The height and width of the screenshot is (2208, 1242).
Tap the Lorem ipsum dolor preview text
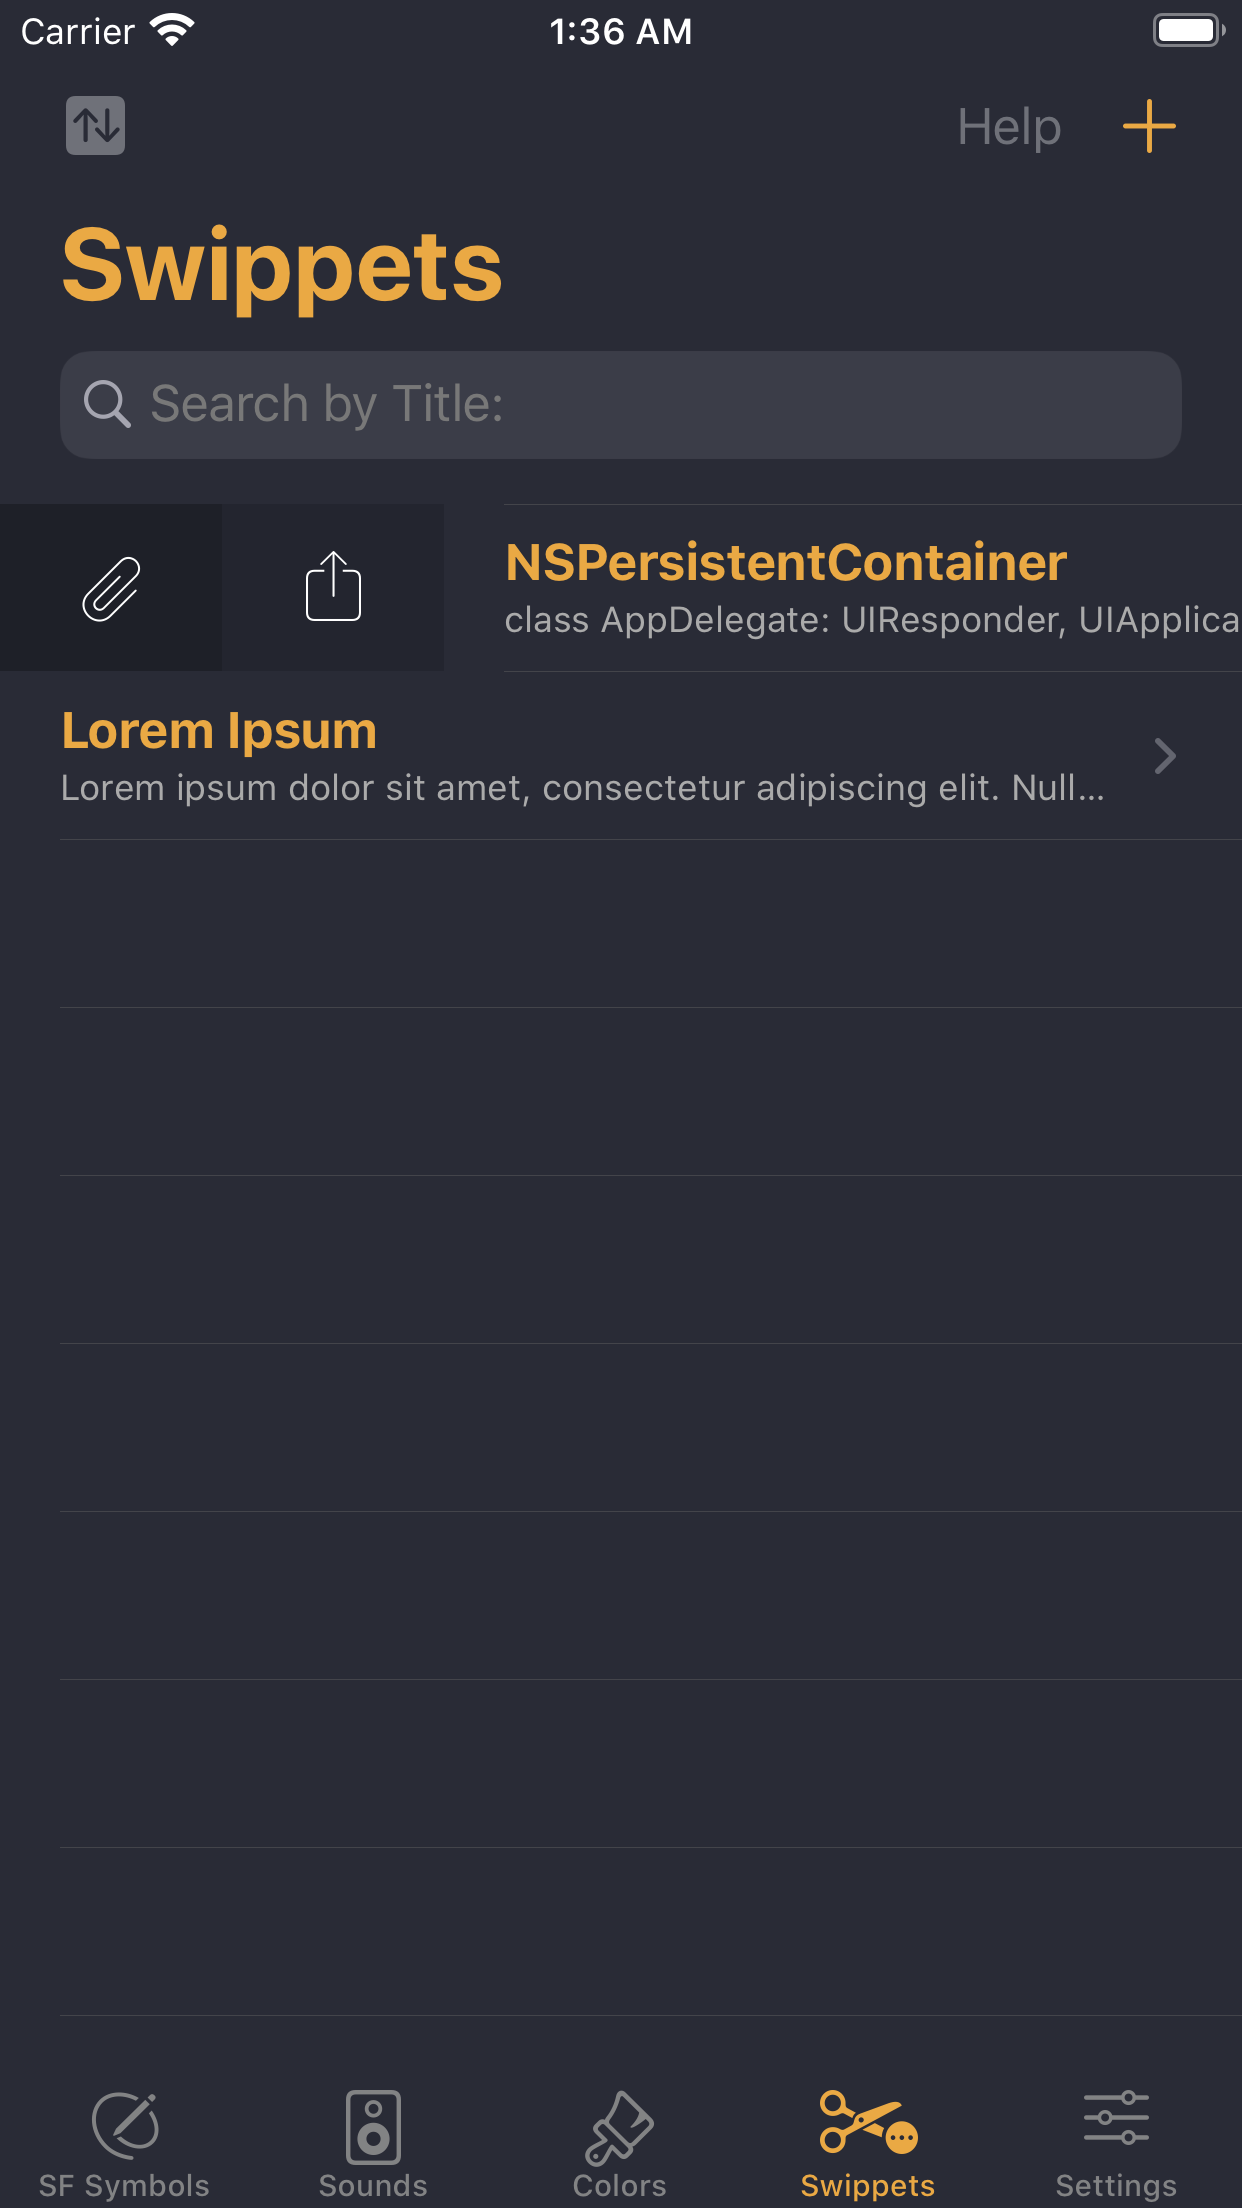(582, 788)
